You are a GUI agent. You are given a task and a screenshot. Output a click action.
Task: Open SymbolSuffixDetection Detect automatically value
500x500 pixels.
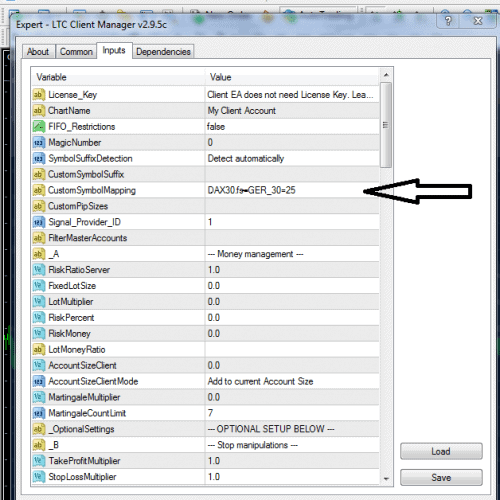point(292,158)
